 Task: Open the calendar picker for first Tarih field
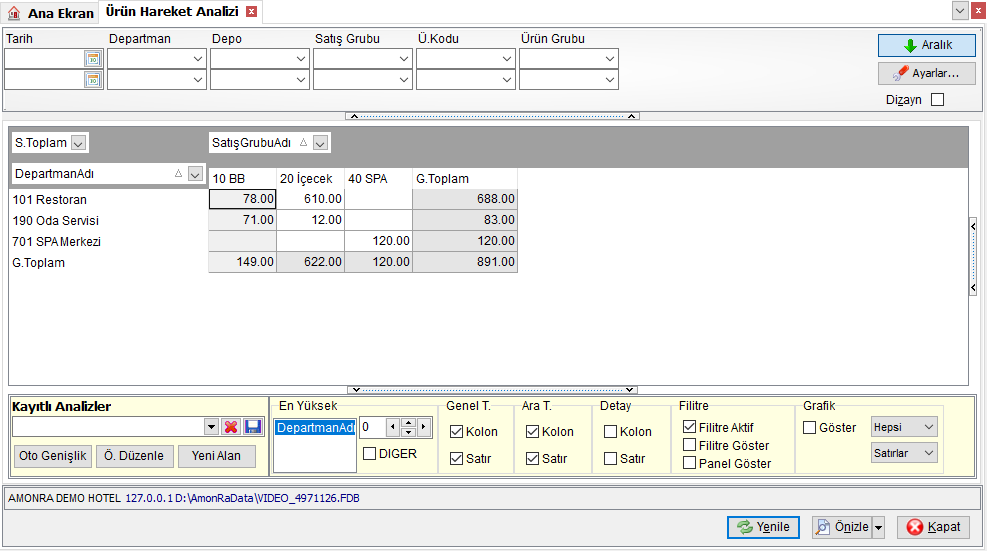coord(93,59)
